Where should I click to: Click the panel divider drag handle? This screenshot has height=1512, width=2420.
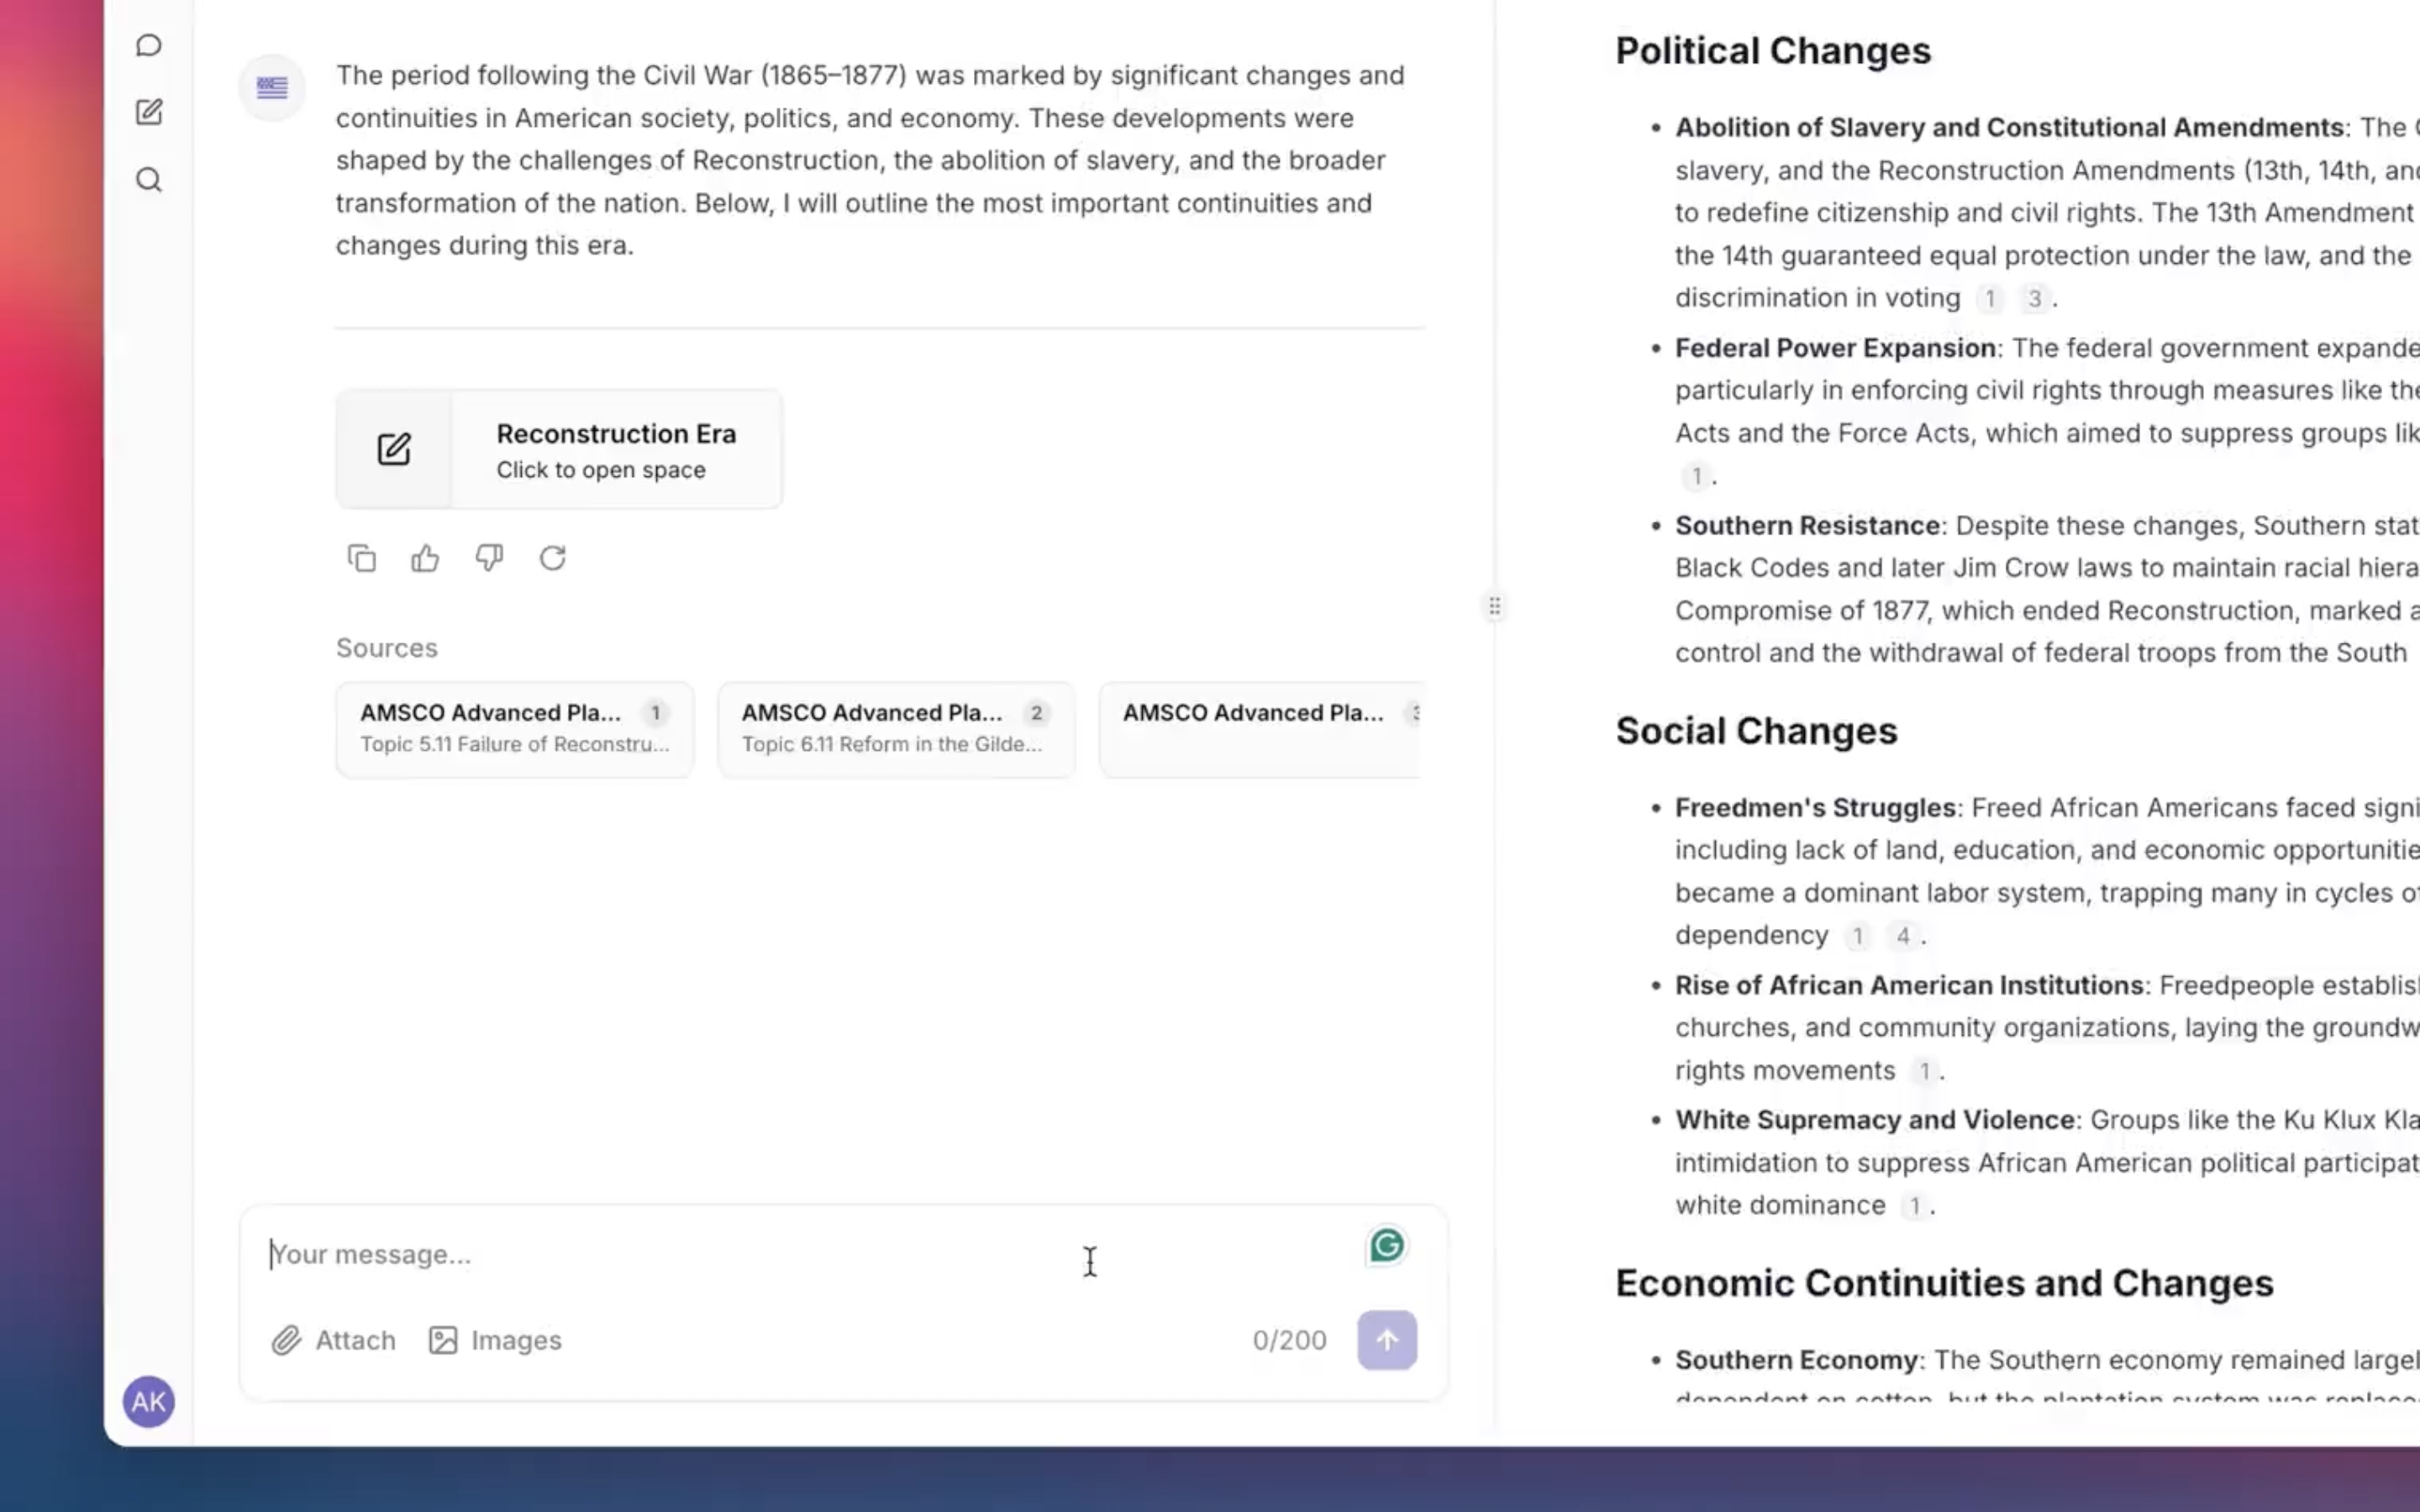point(1494,606)
